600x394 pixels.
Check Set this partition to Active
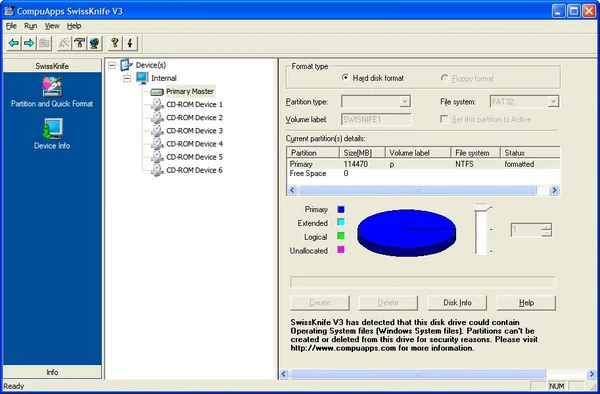tap(444, 119)
